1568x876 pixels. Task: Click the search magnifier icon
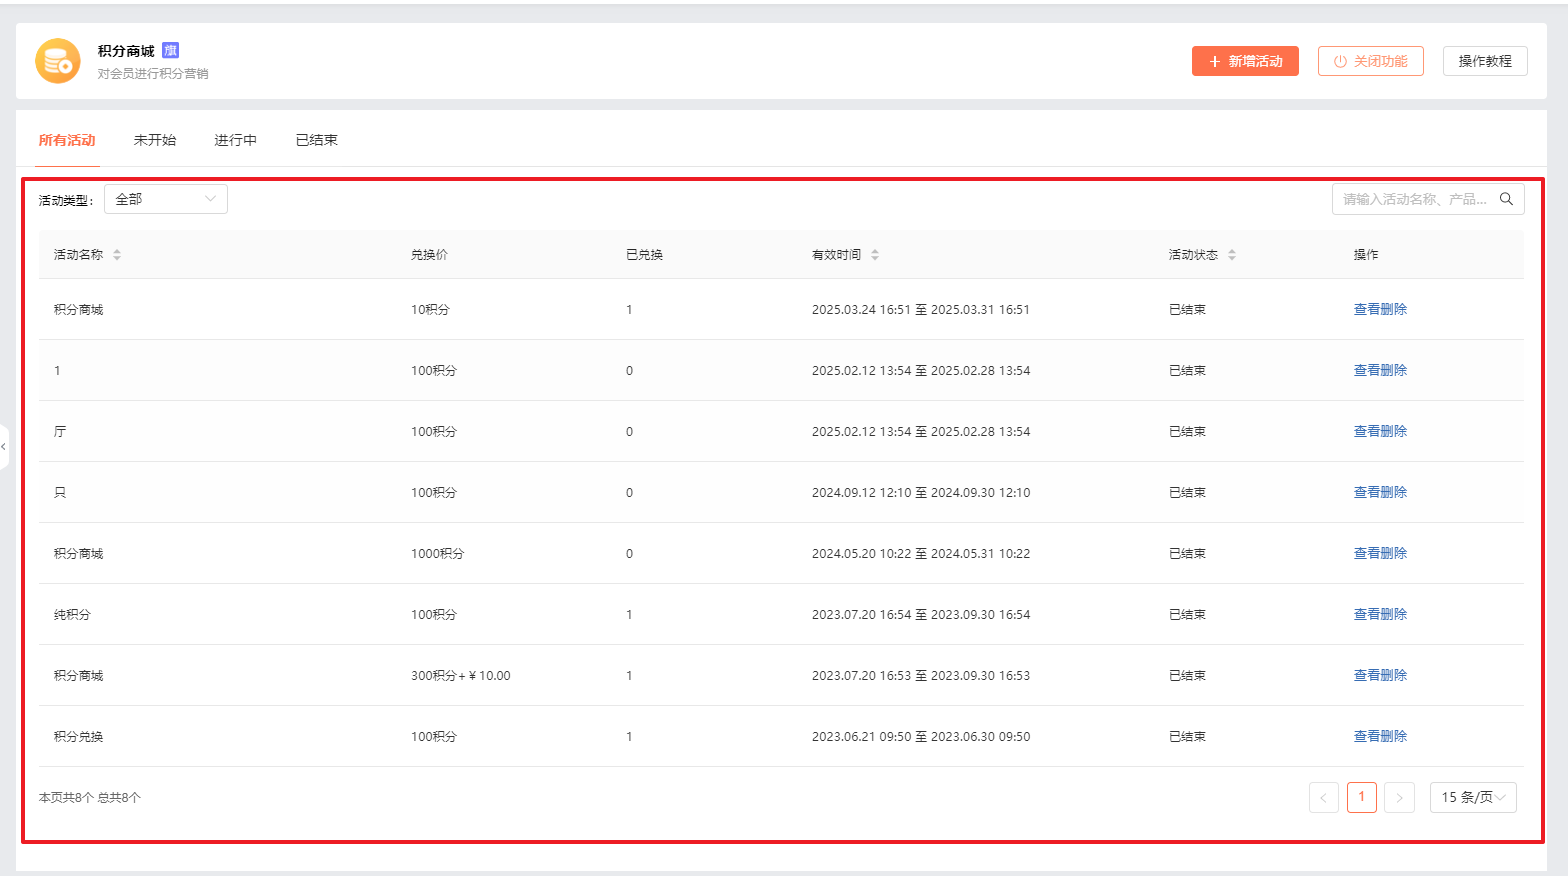(1506, 199)
